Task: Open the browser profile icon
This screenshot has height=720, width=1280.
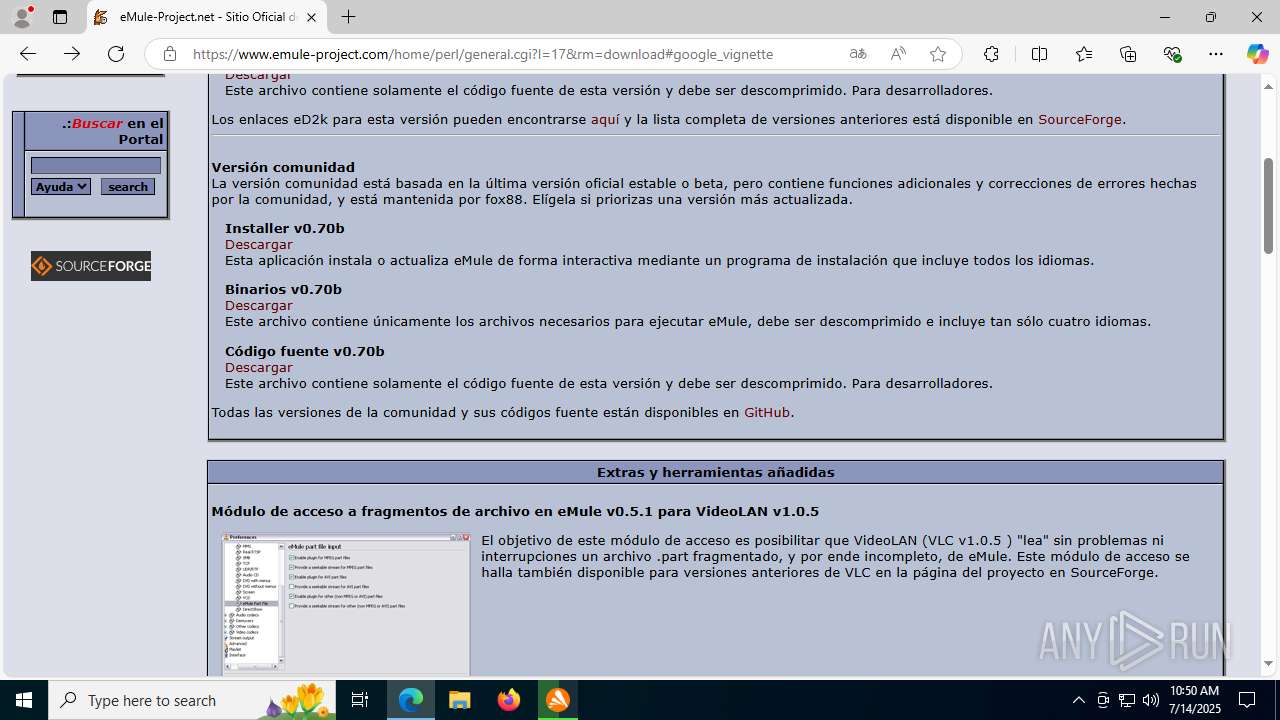Action: (x=22, y=17)
